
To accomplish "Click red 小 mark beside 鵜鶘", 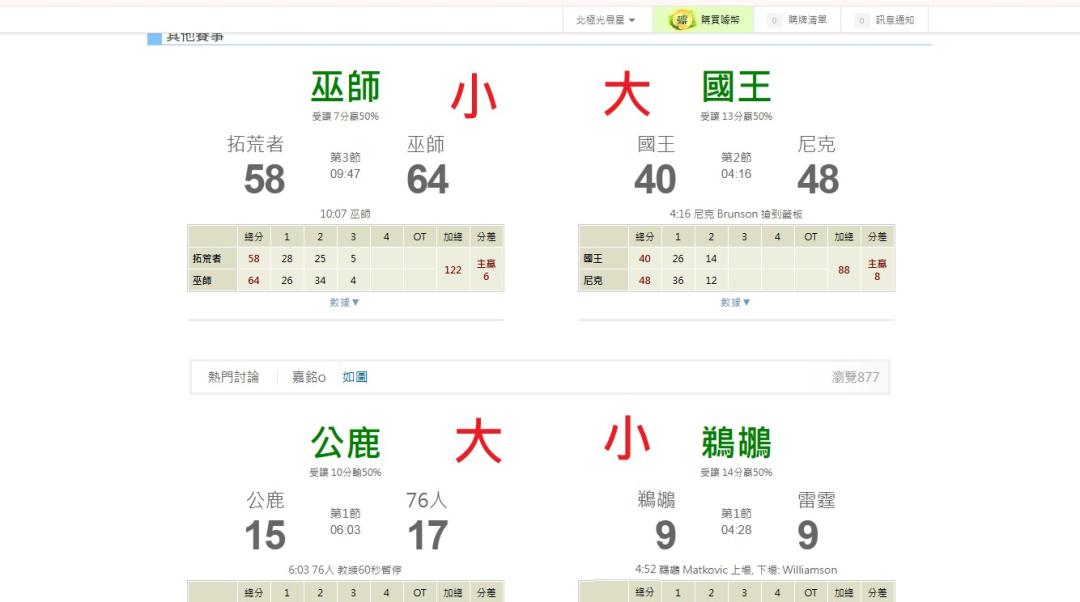I will pyautogui.click(x=627, y=440).
